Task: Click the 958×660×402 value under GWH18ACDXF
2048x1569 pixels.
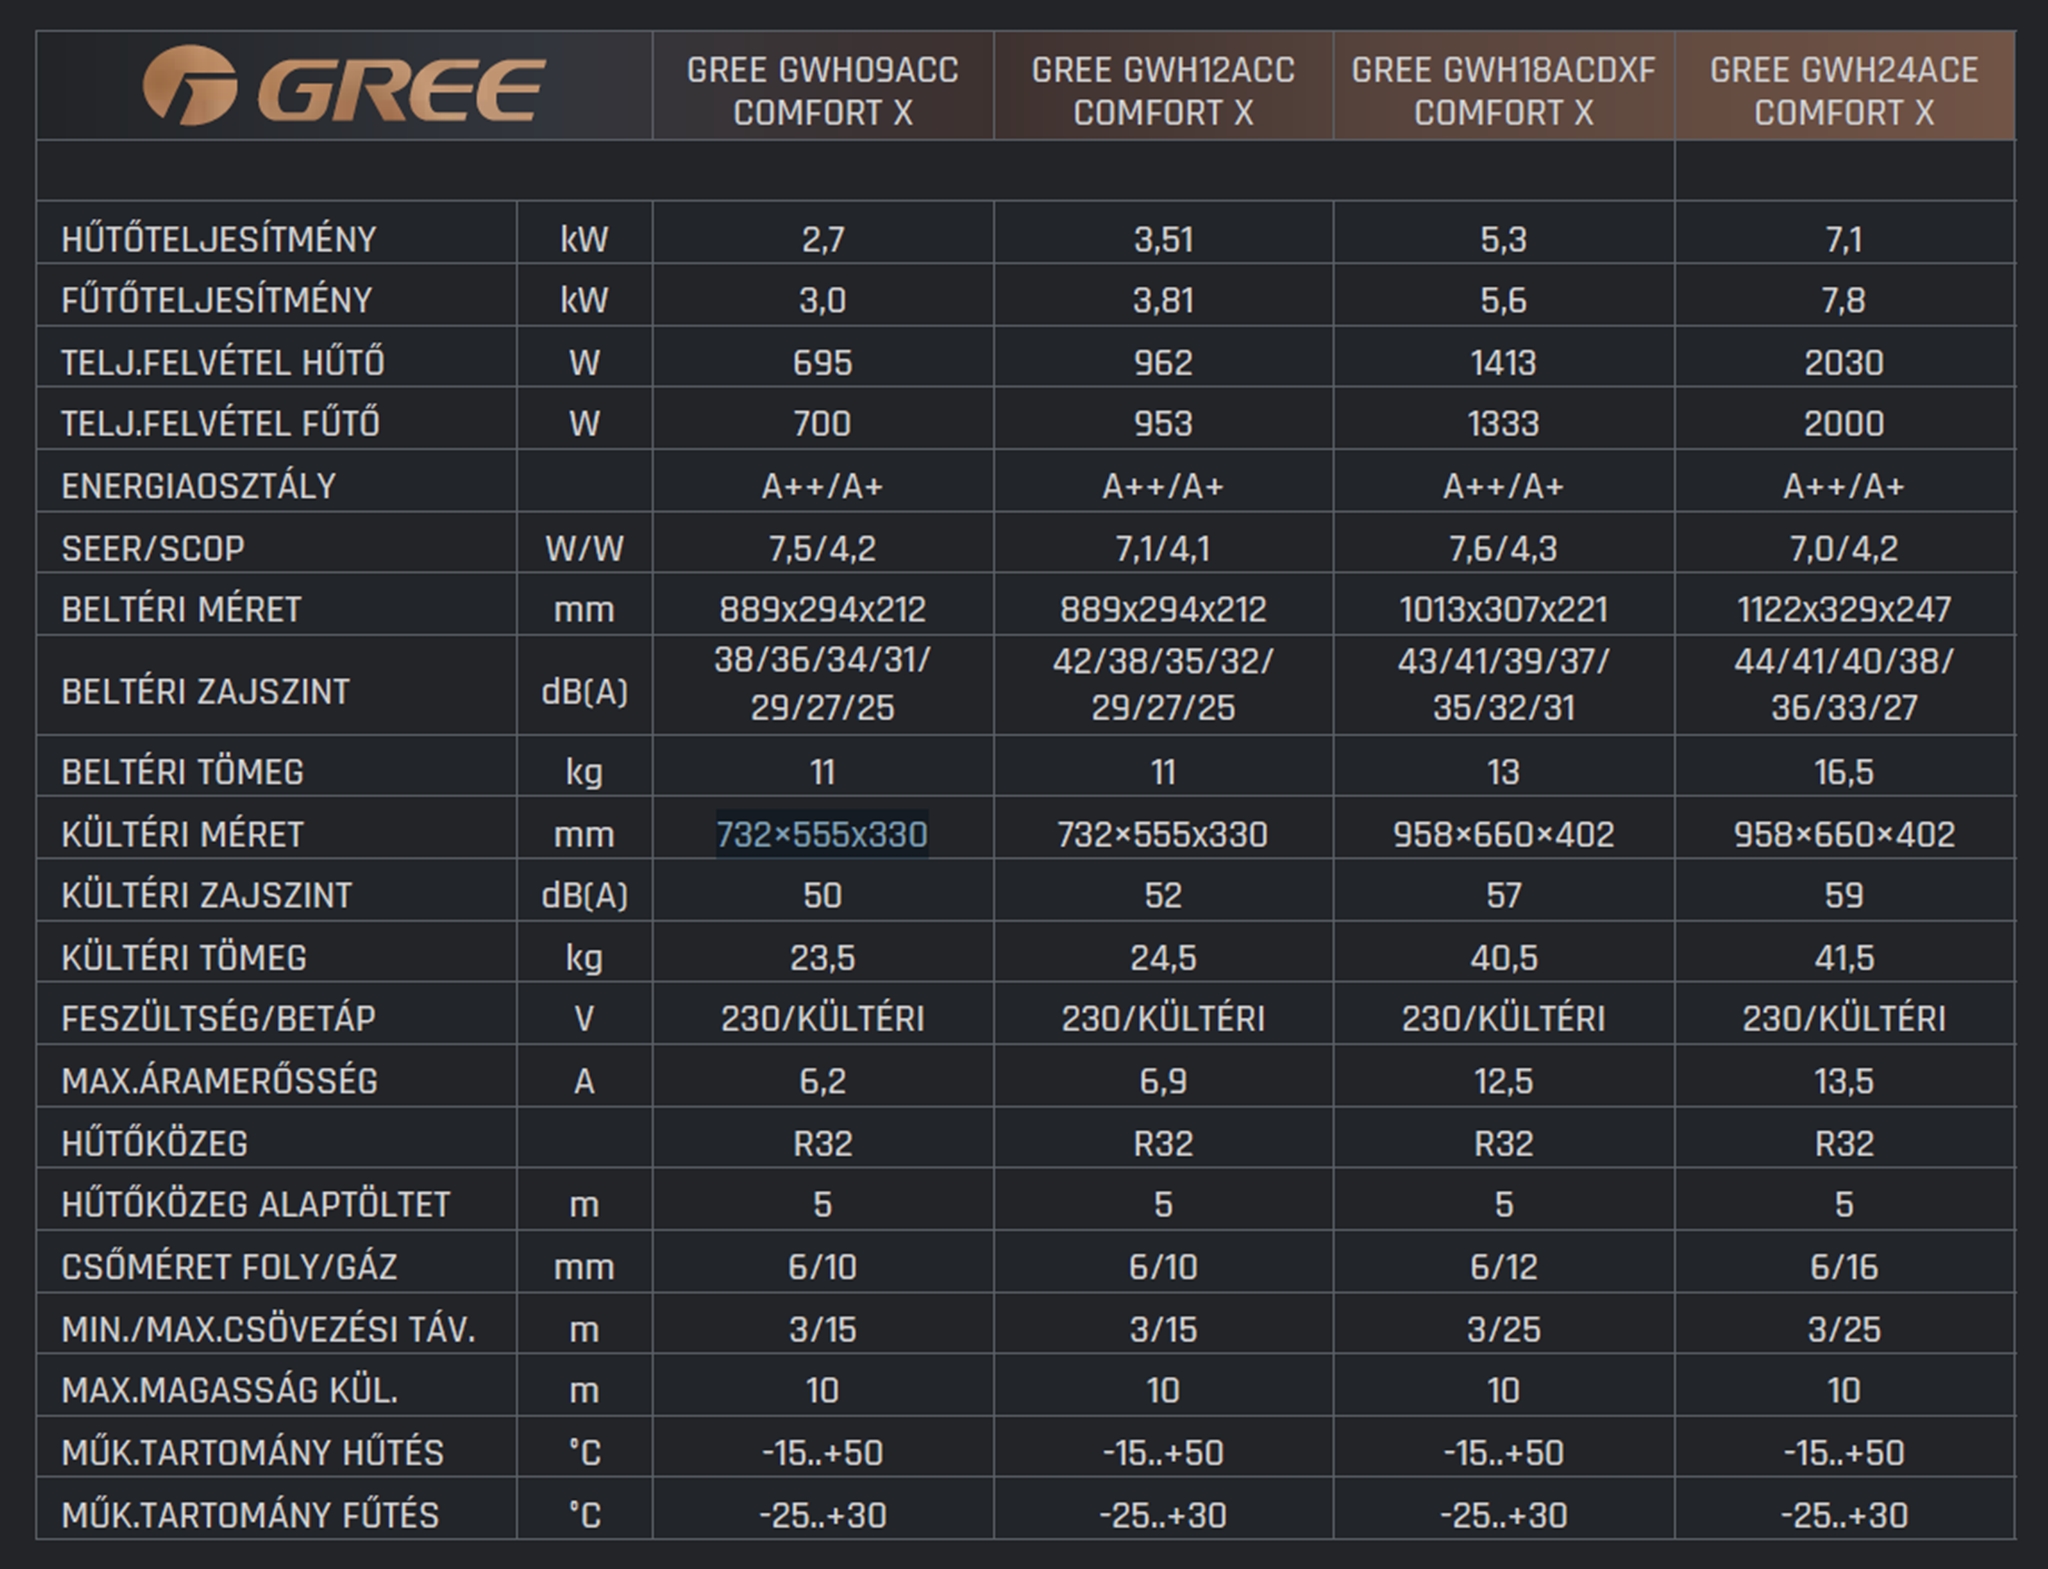Action: click(1504, 834)
